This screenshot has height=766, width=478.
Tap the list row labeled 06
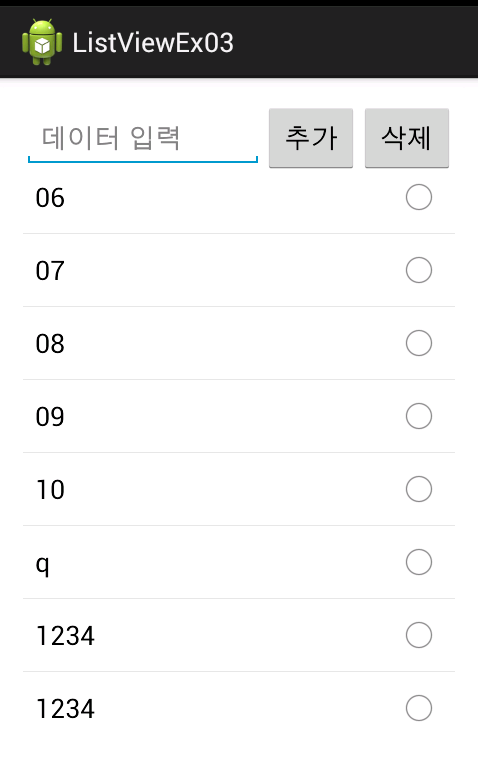tap(239, 197)
